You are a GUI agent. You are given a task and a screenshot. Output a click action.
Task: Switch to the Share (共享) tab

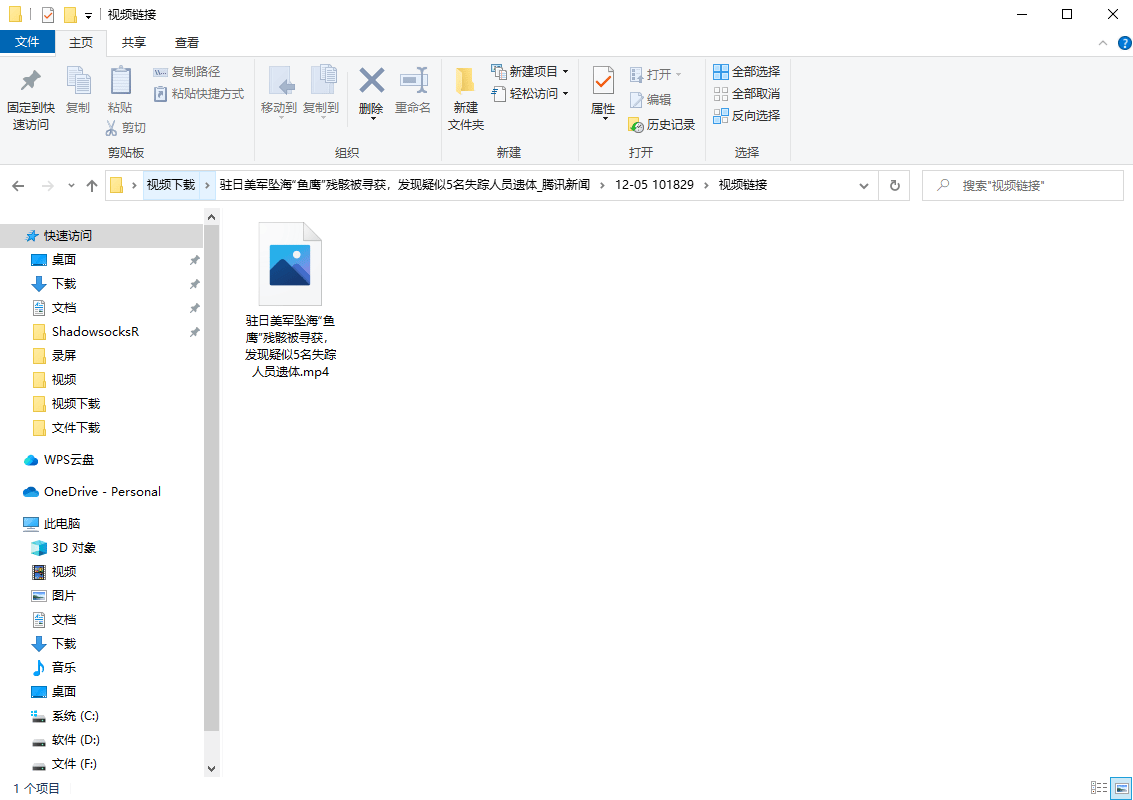click(134, 43)
